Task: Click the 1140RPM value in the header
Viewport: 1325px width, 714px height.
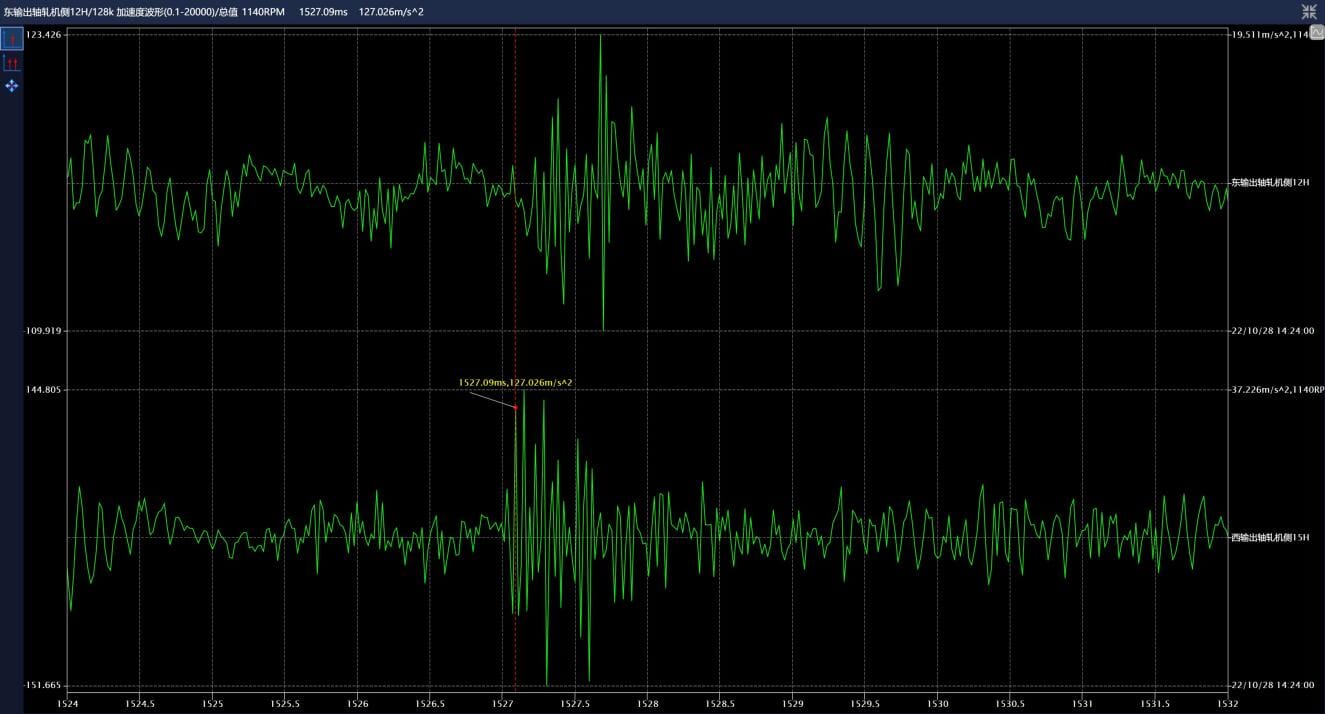Action: (x=263, y=12)
